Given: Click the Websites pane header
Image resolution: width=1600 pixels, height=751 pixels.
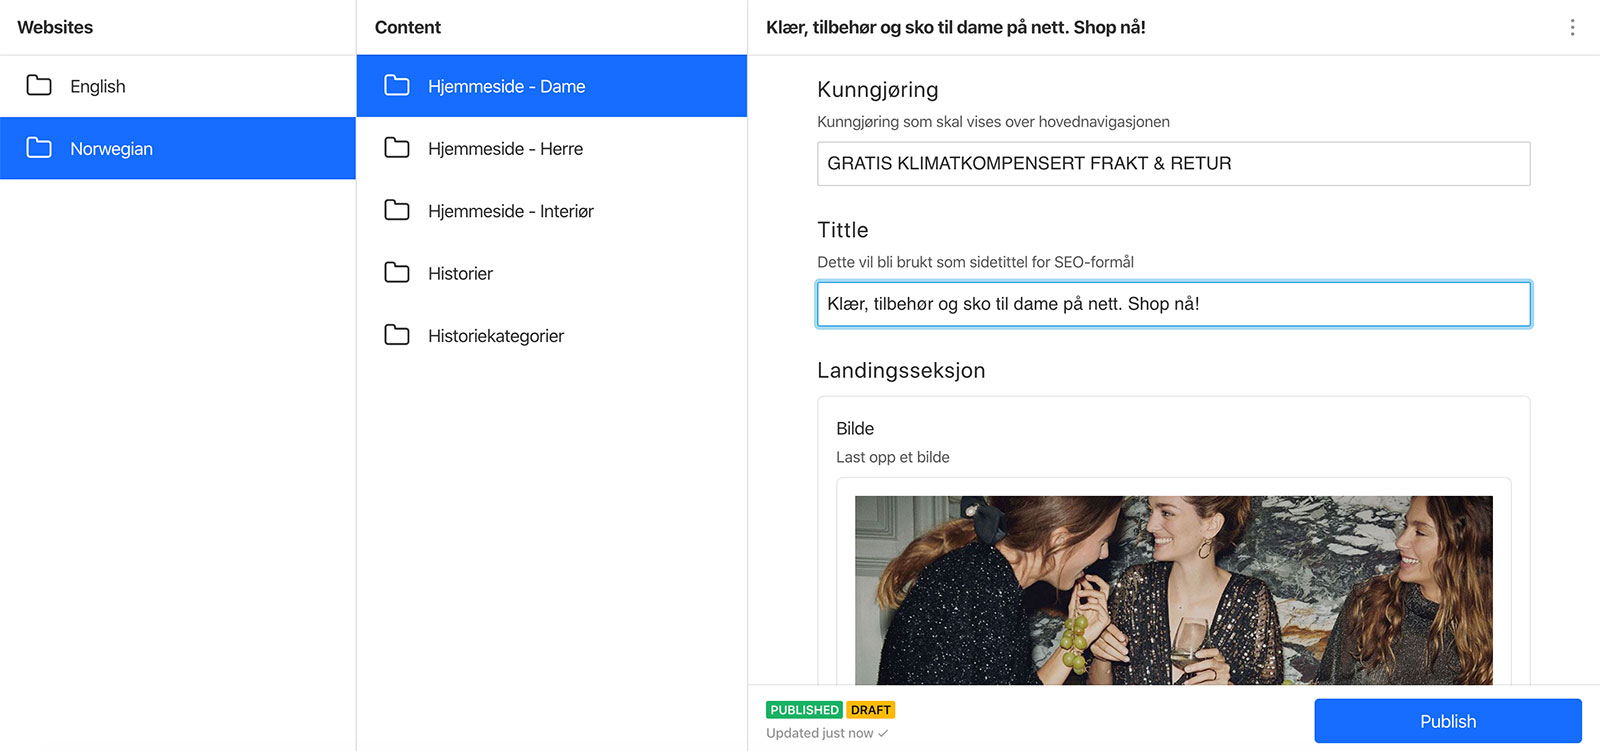Looking at the screenshot, I should 55,27.
